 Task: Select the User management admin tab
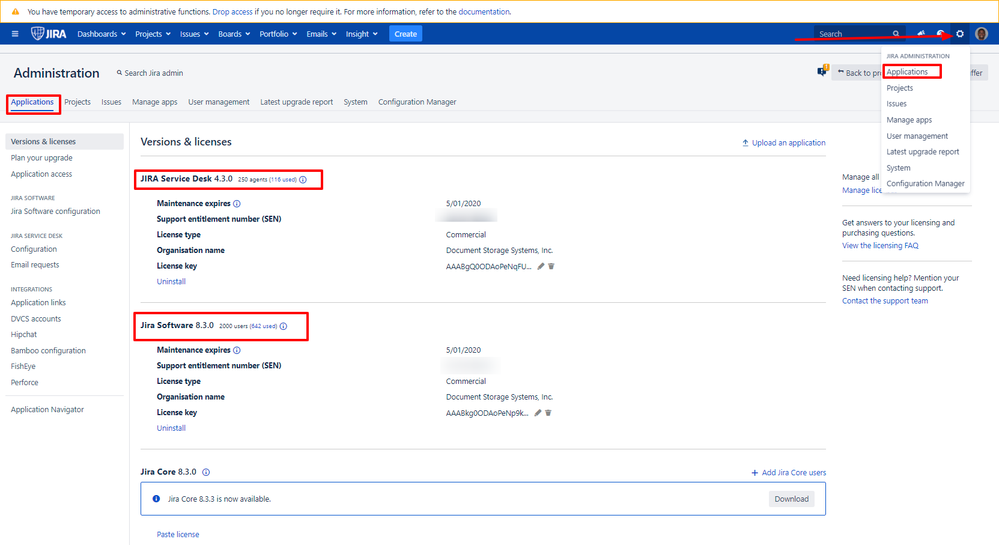click(219, 102)
